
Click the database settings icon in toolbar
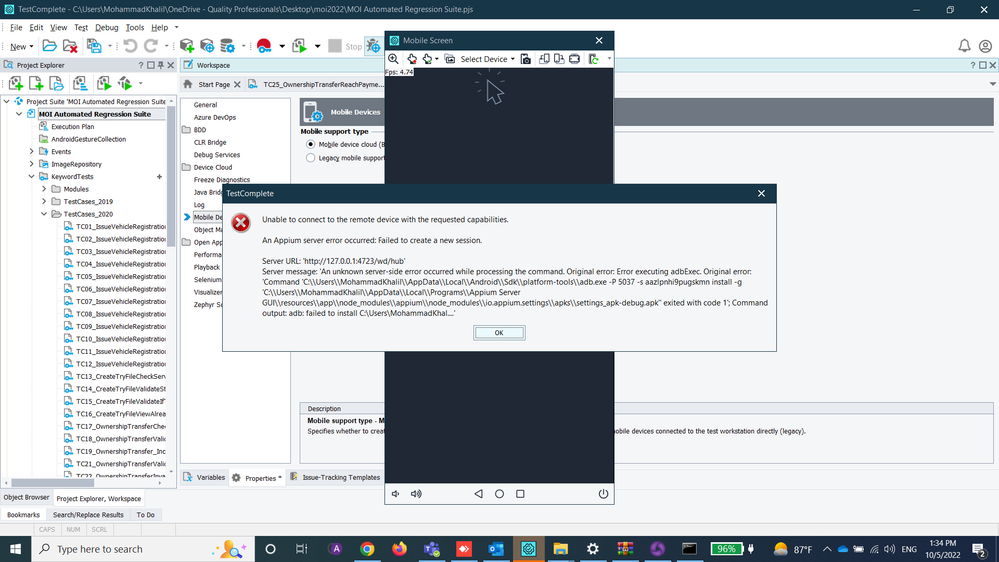coord(227,46)
